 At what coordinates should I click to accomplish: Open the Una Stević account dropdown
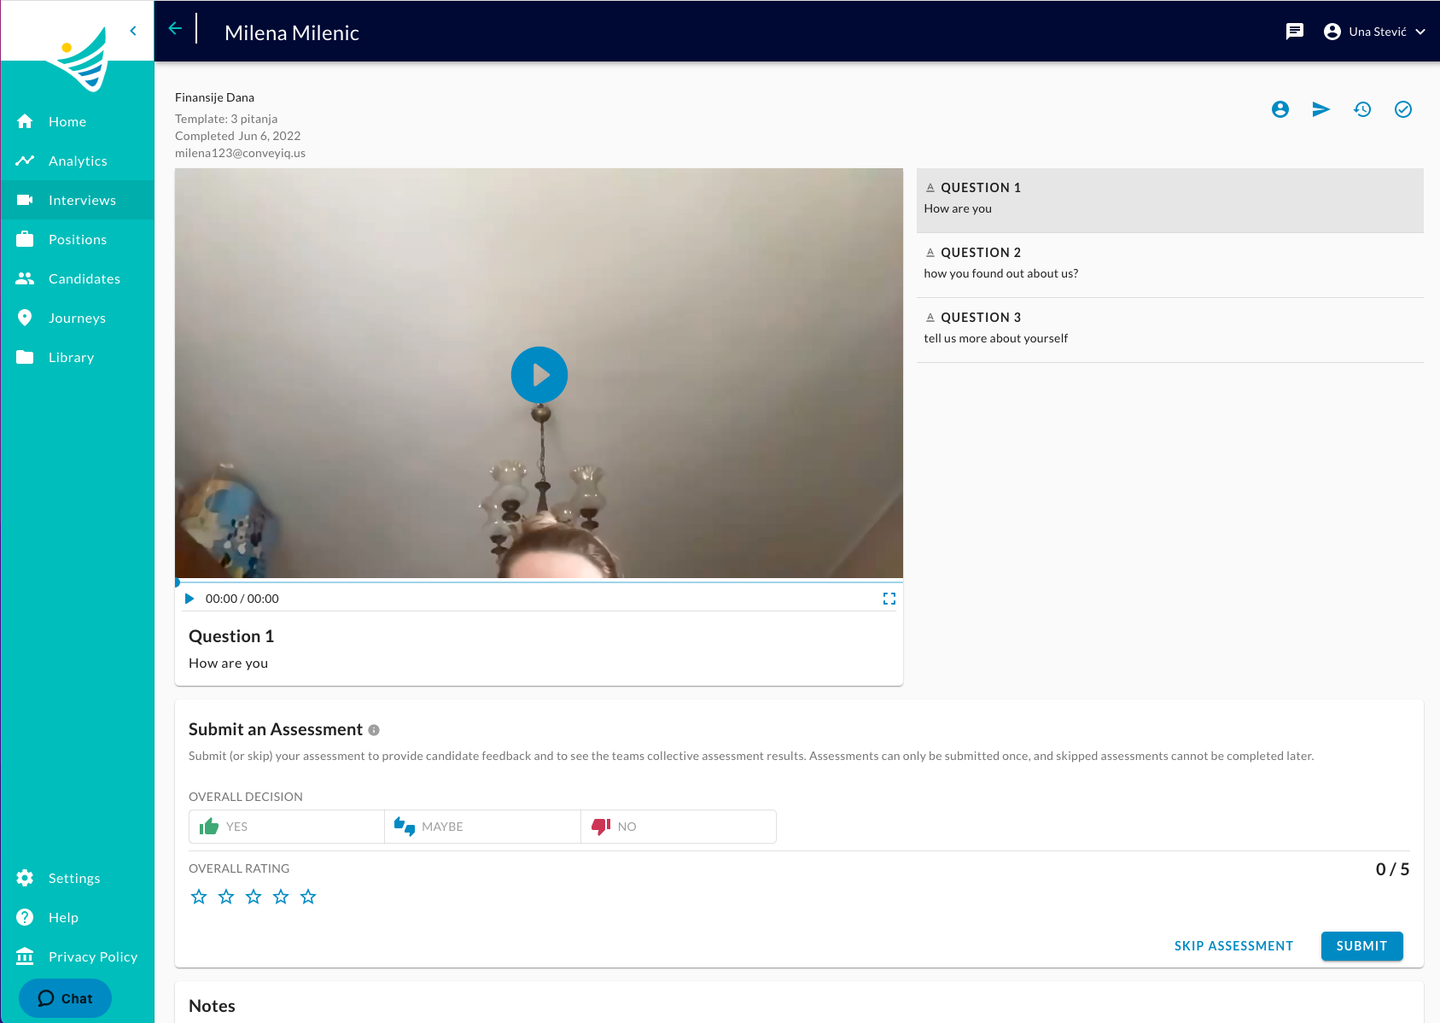pyautogui.click(x=1374, y=32)
